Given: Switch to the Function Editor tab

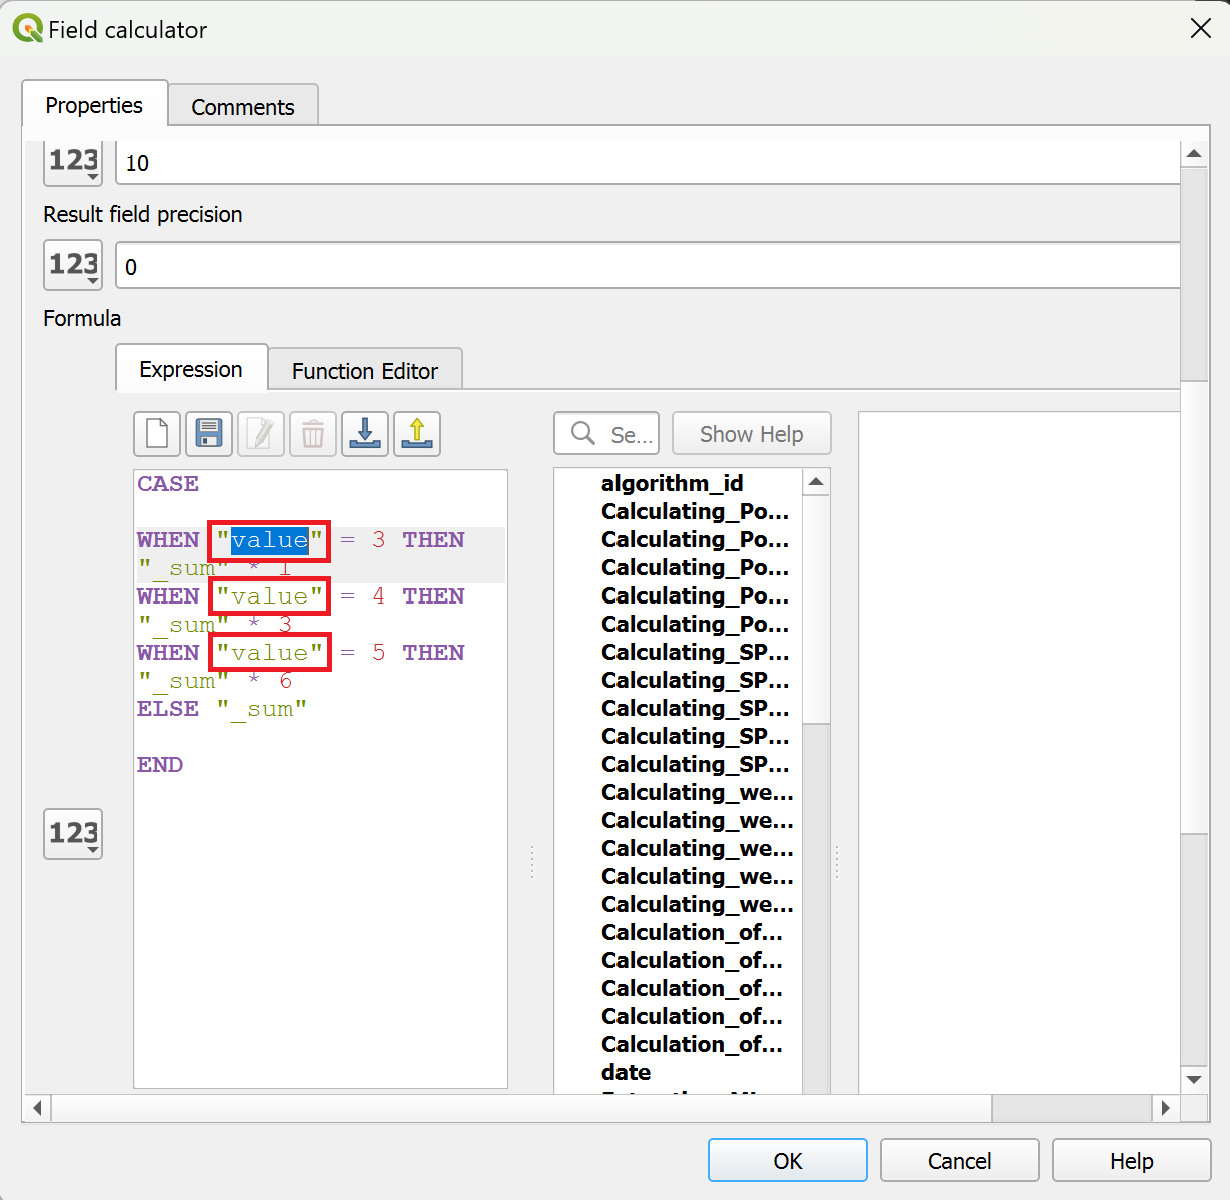Looking at the screenshot, I should [x=365, y=369].
